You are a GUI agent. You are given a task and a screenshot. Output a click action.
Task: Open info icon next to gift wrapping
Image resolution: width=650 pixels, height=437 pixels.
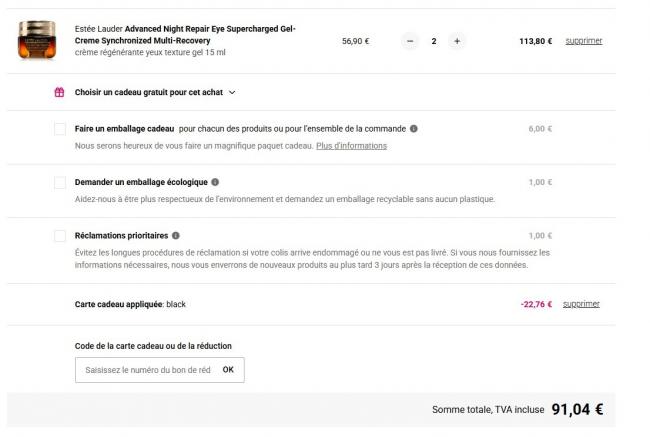[x=414, y=129]
